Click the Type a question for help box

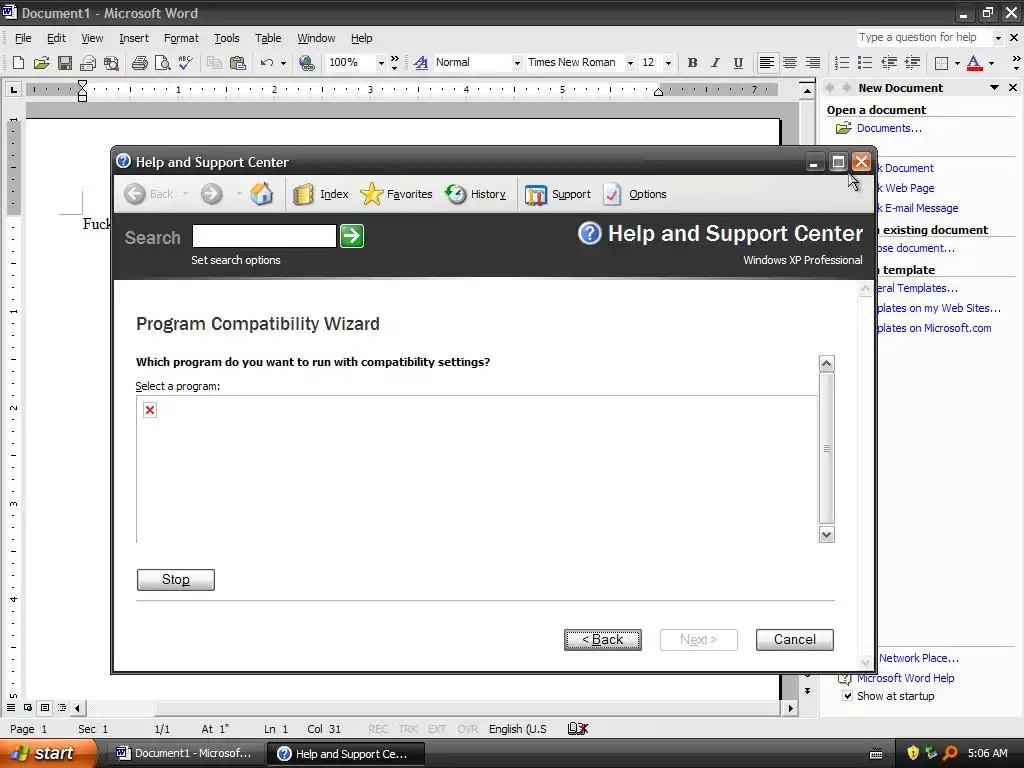click(x=924, y=38)
